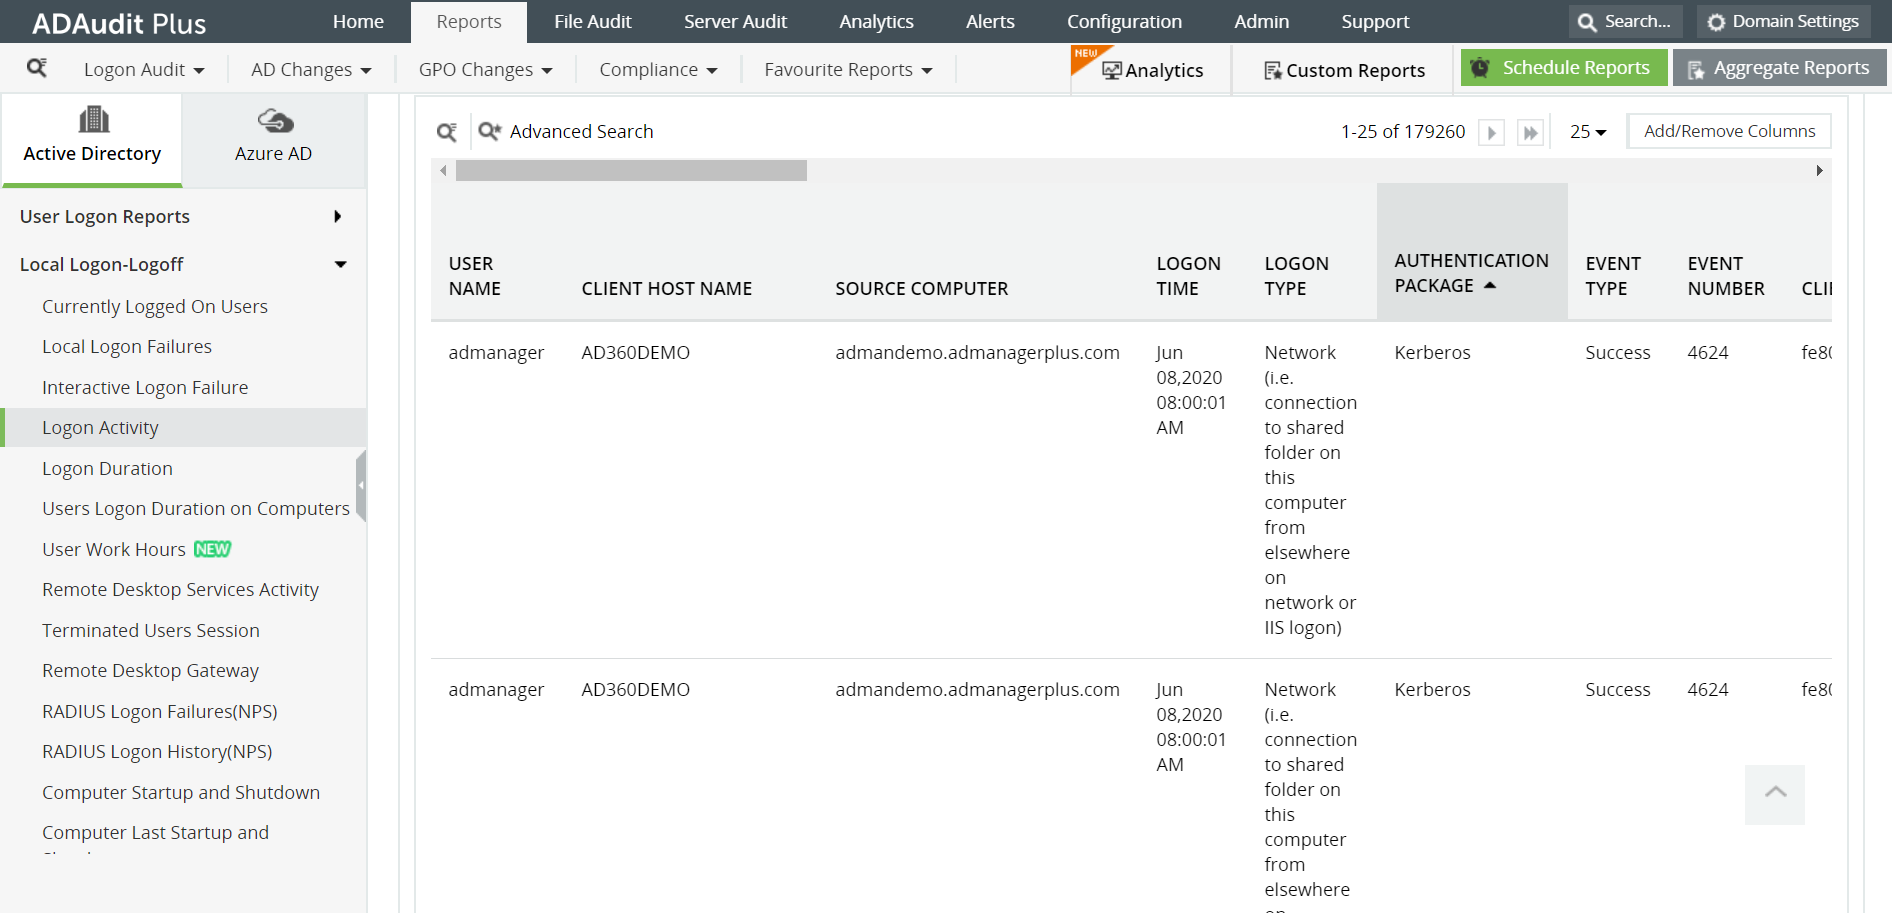
Task: Open the Analytics tab in top navigation
Action: 876,22
